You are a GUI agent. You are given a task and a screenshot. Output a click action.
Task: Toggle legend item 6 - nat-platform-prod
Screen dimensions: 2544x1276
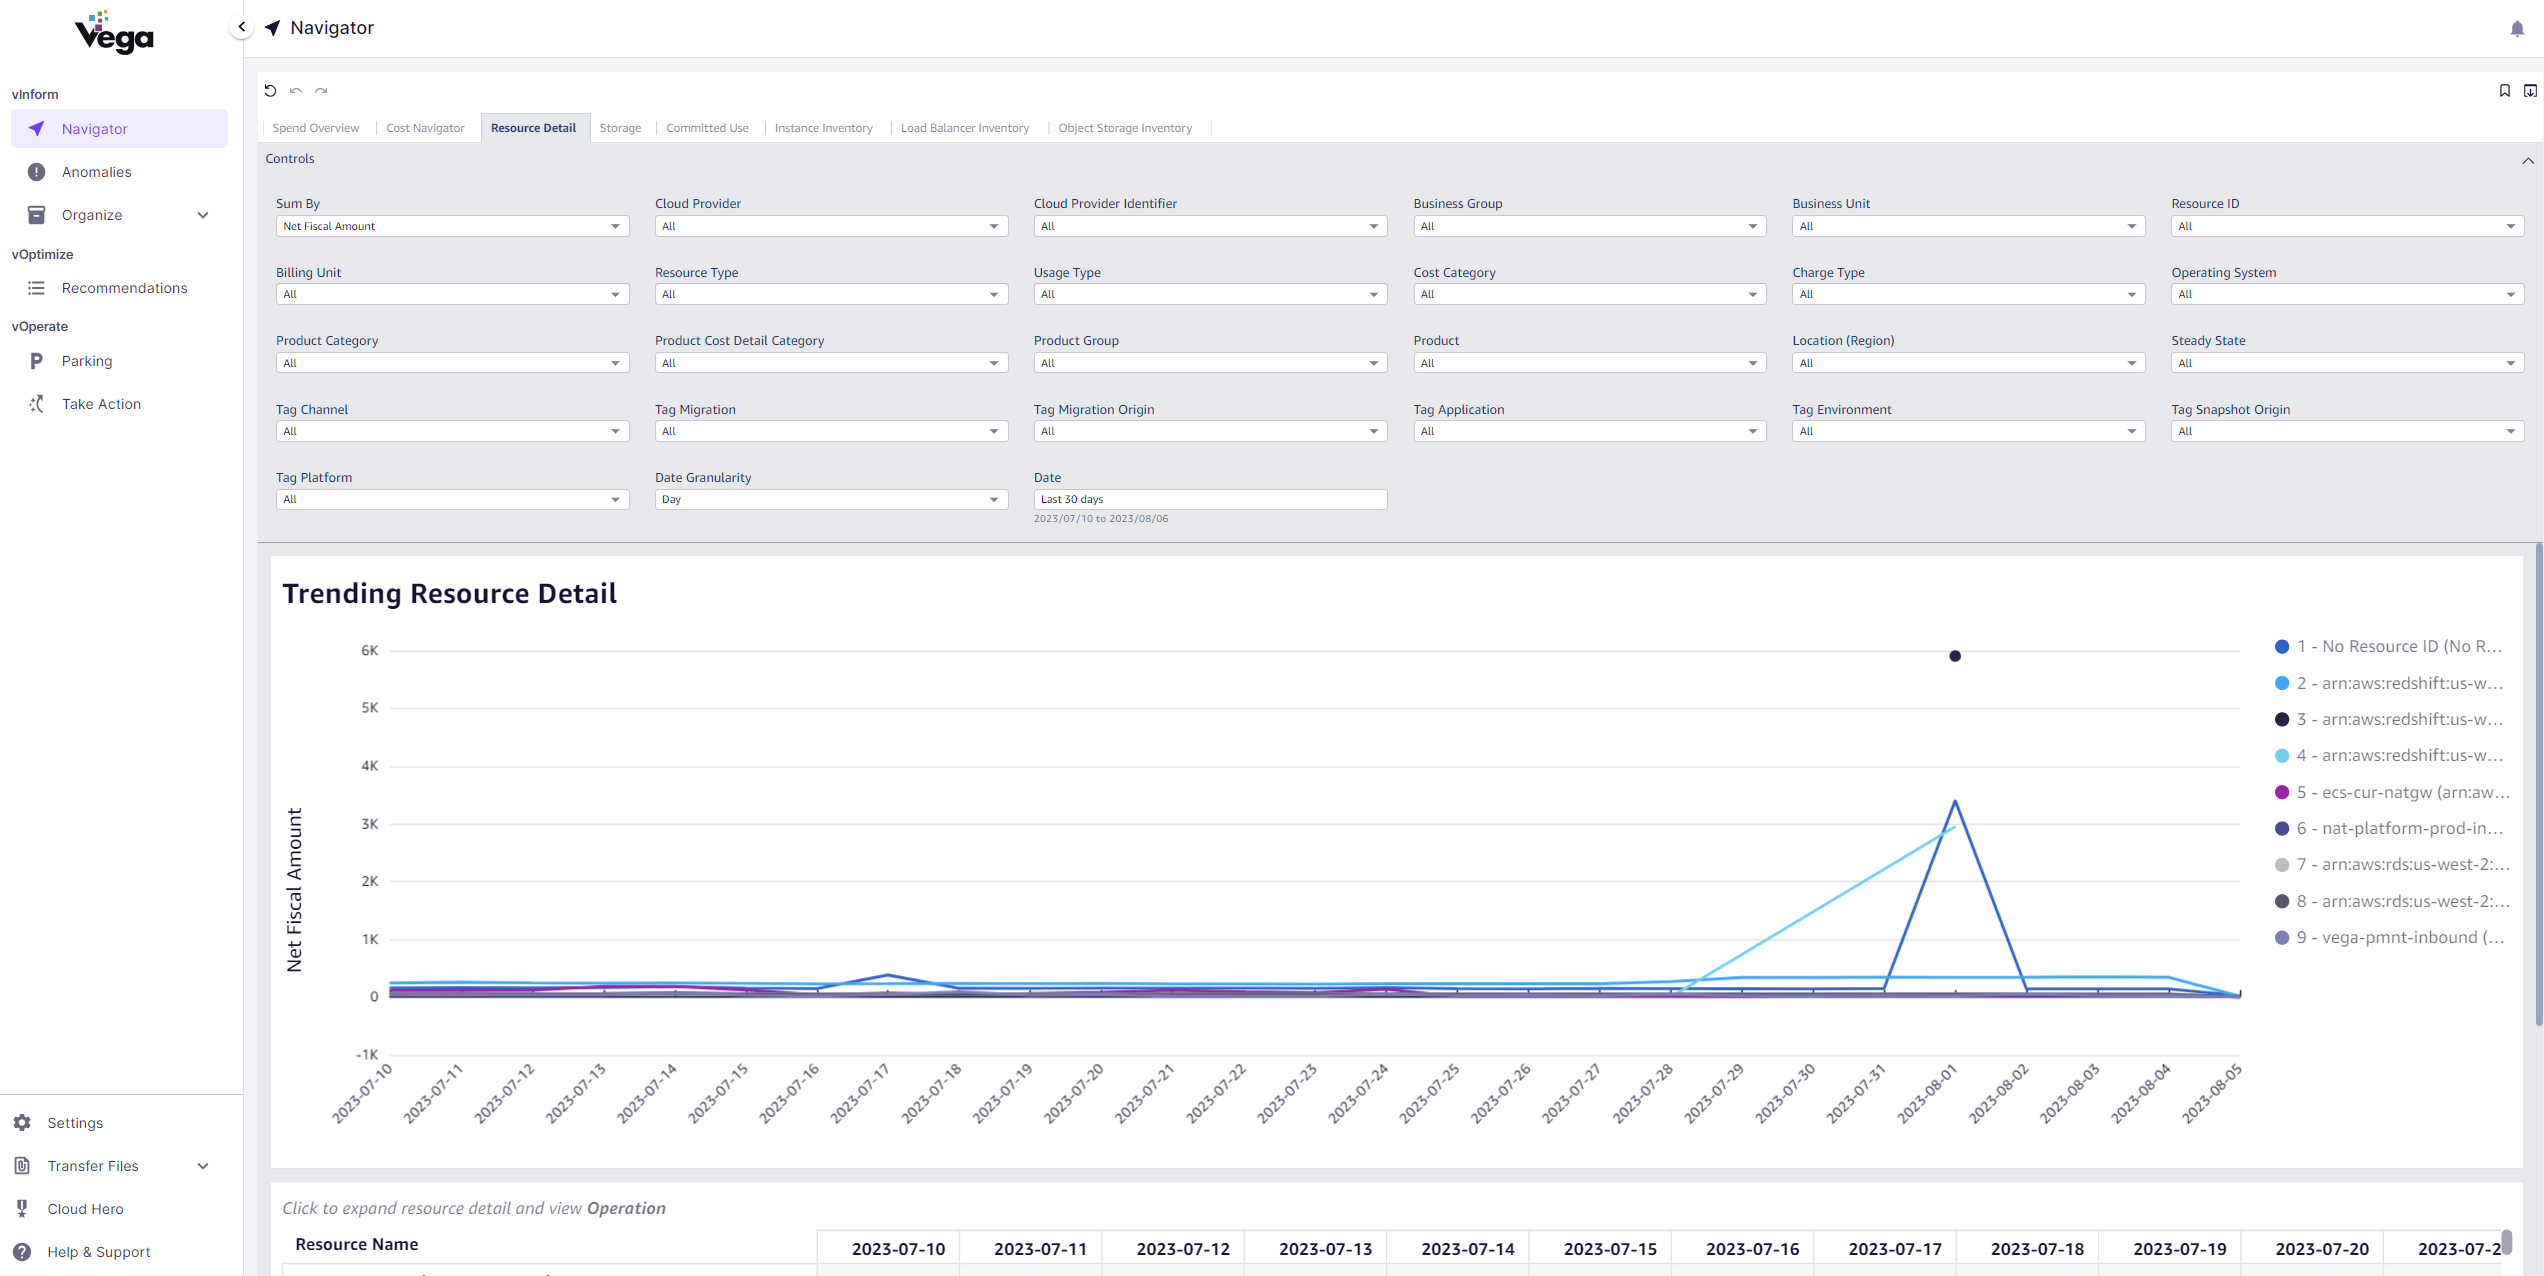(x=2390, y=828)
